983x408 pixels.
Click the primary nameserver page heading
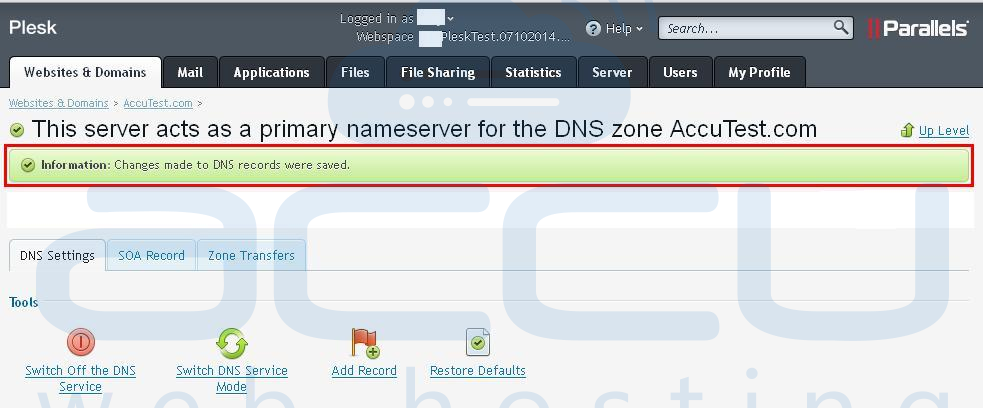click(424, 129)
